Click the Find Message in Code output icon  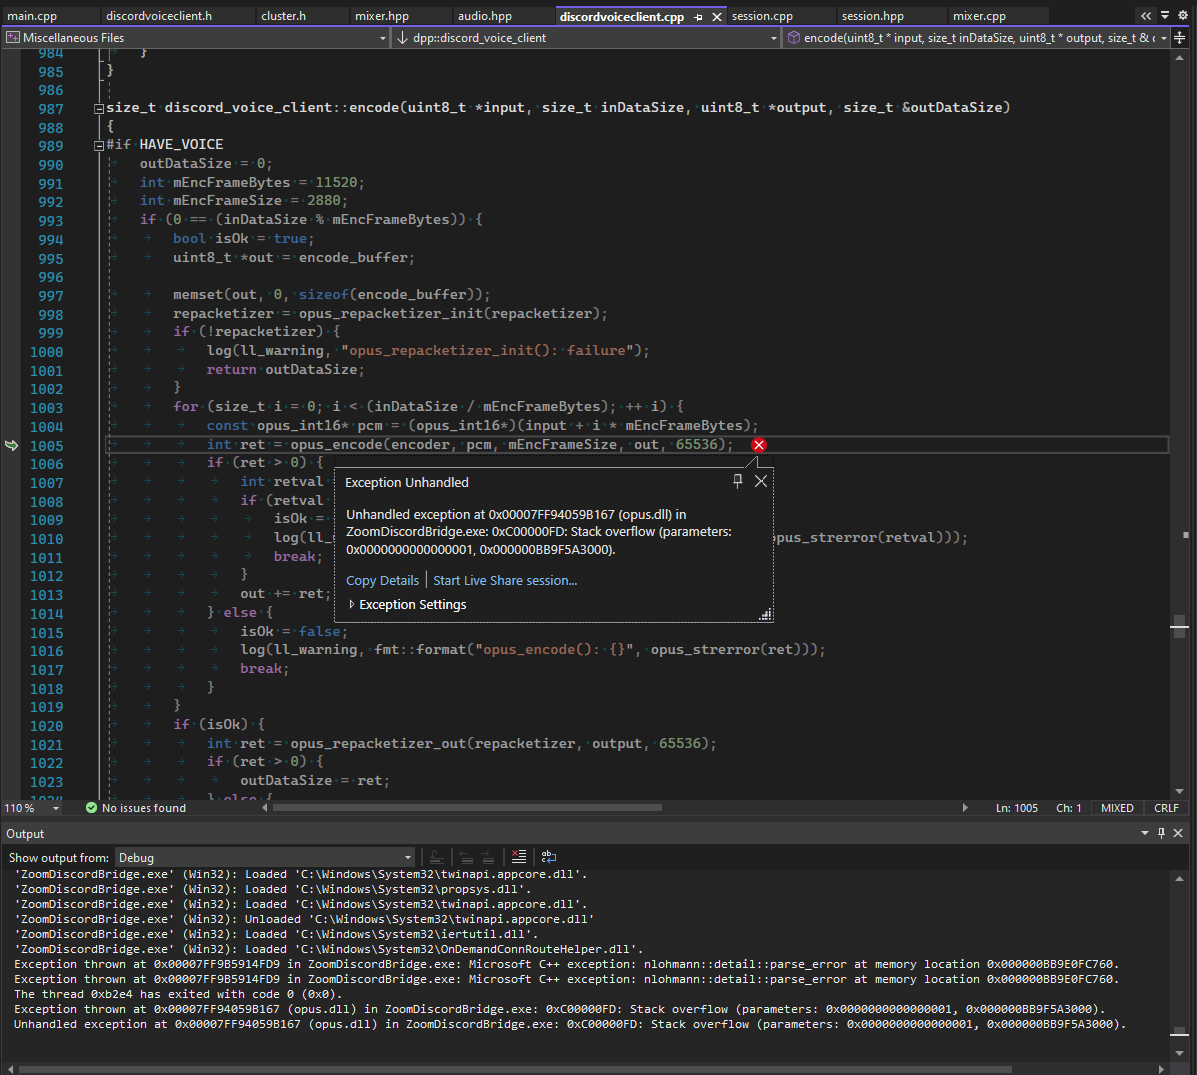click(x=436, y=857)
